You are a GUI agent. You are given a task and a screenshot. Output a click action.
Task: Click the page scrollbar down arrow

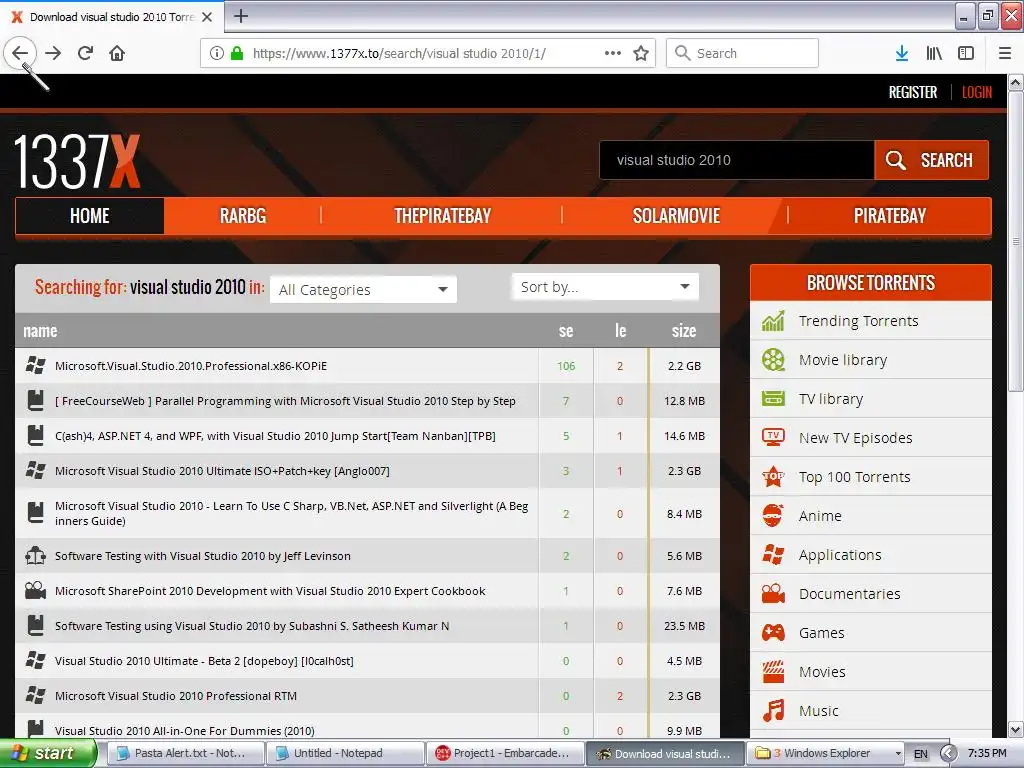coord(1016,729)
